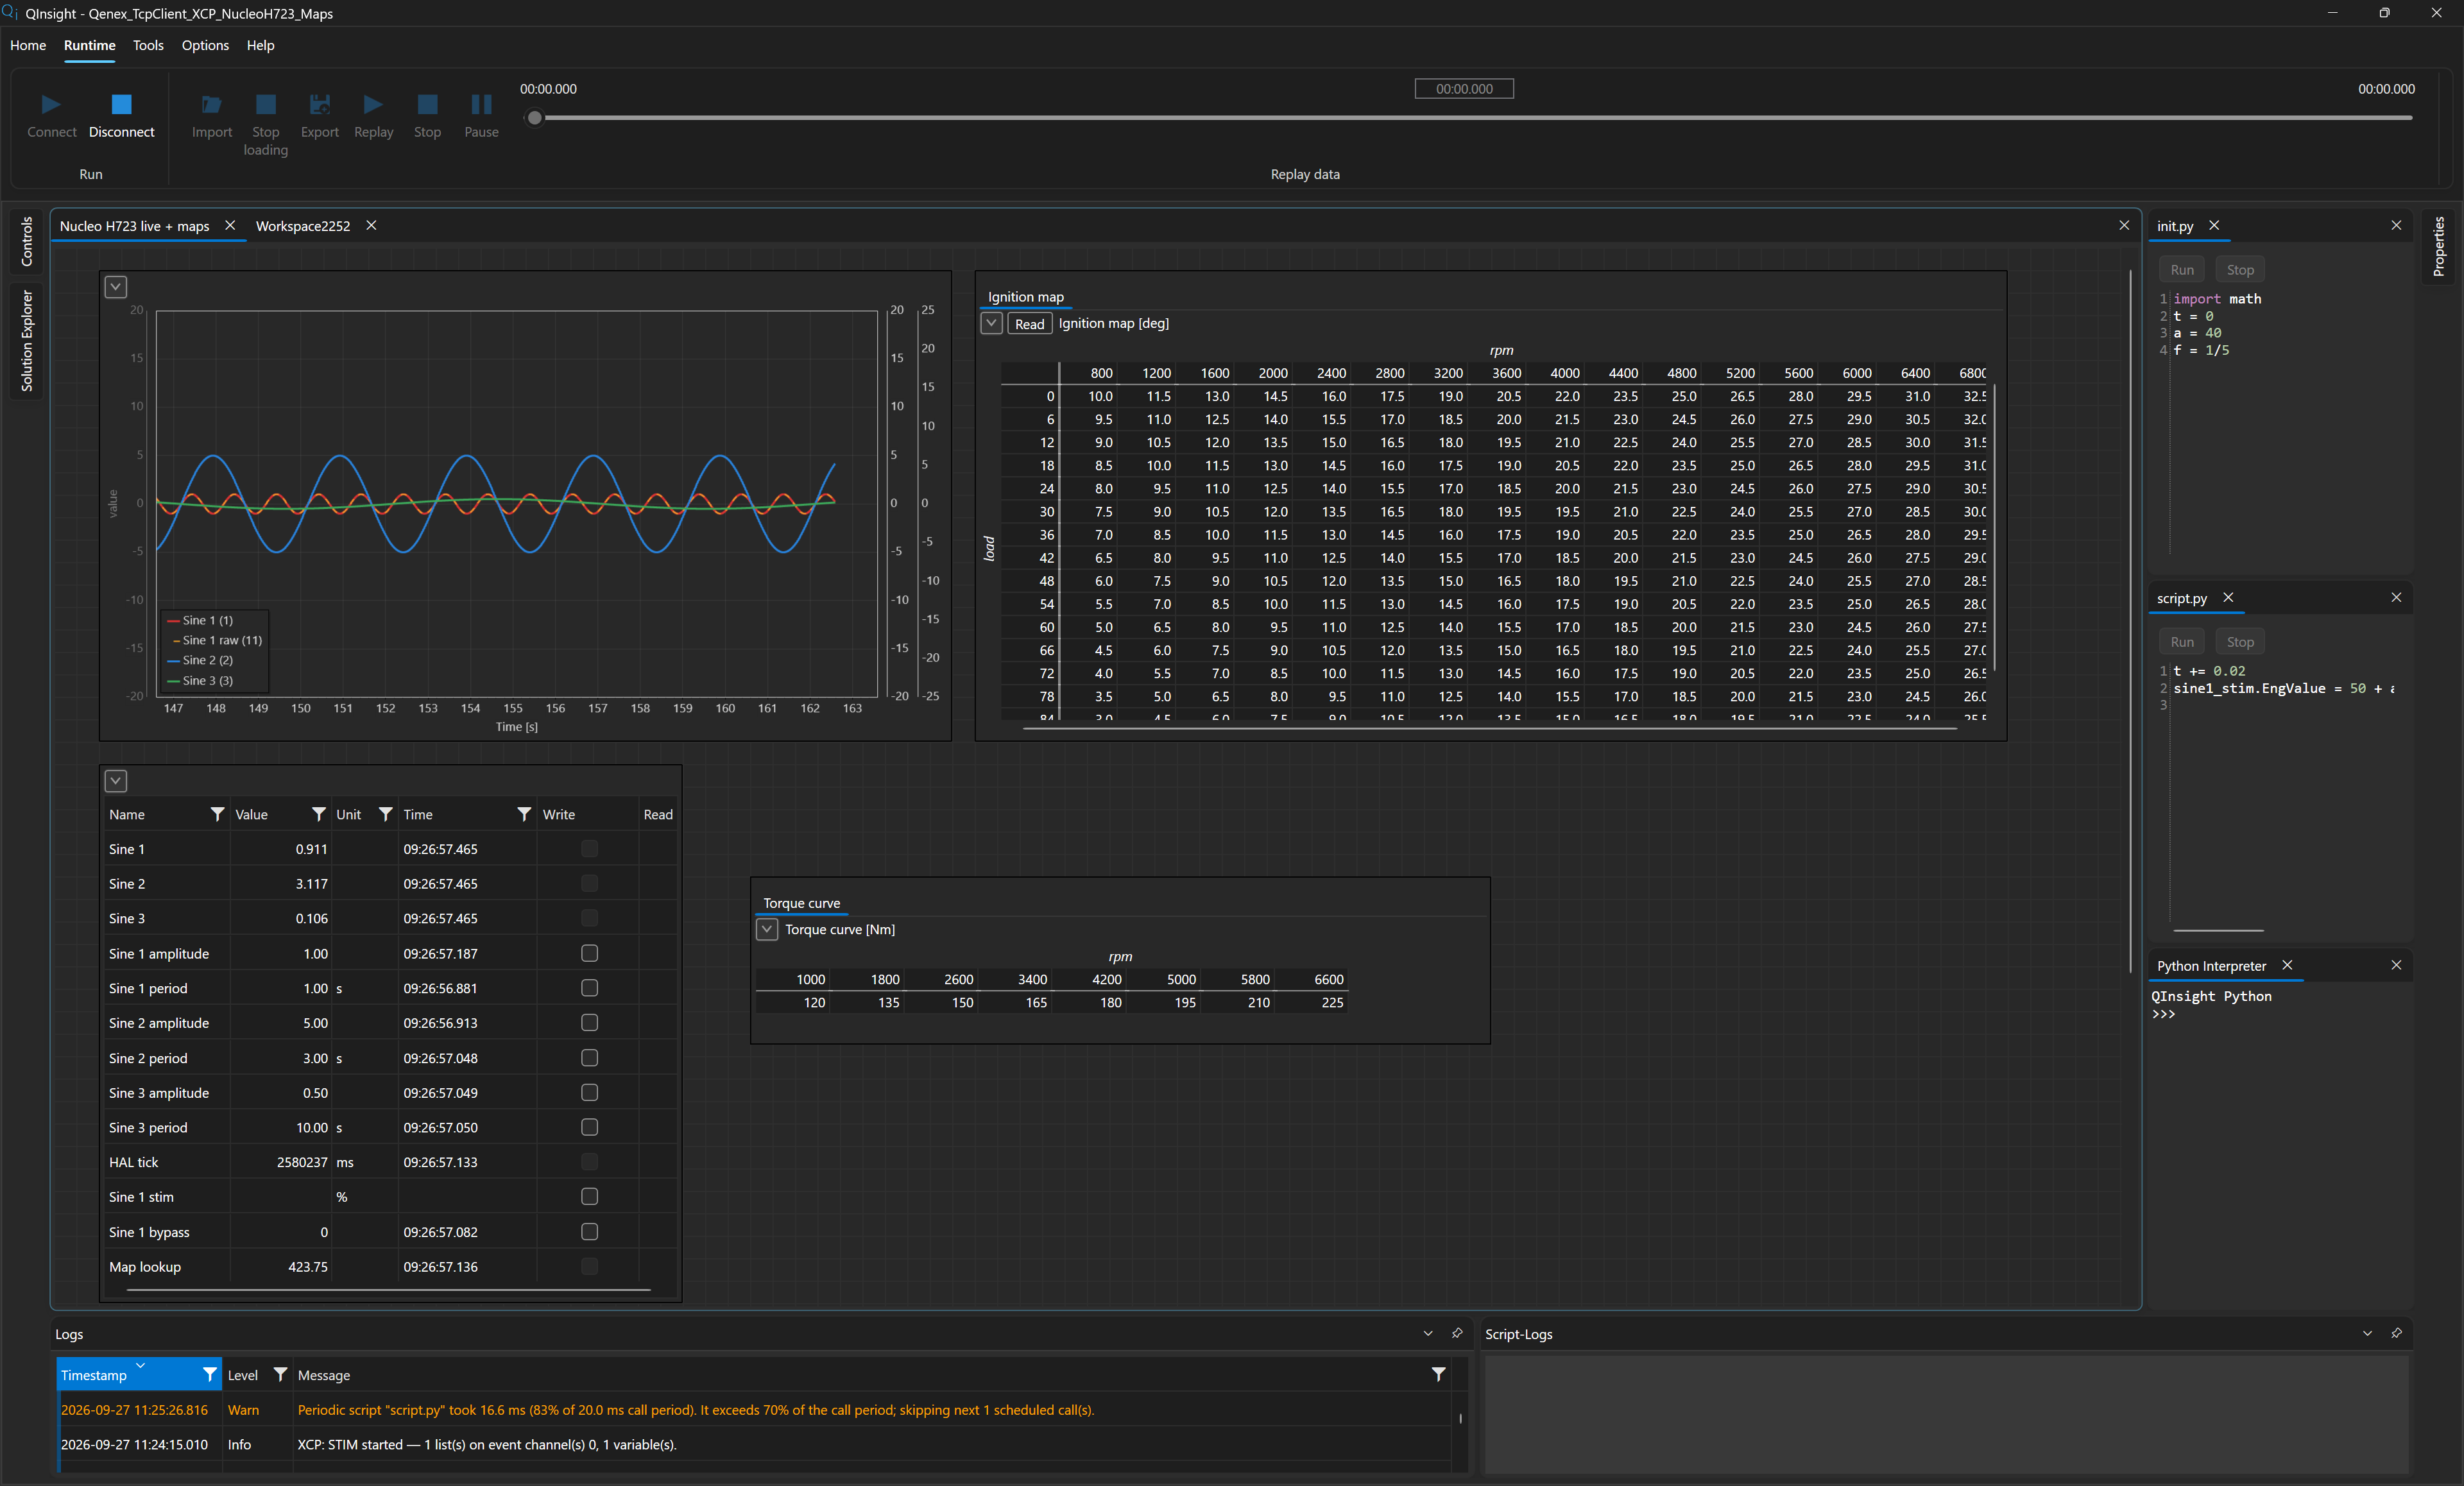
Task: Click the Disconnect icon
Action: pos(121,104)
